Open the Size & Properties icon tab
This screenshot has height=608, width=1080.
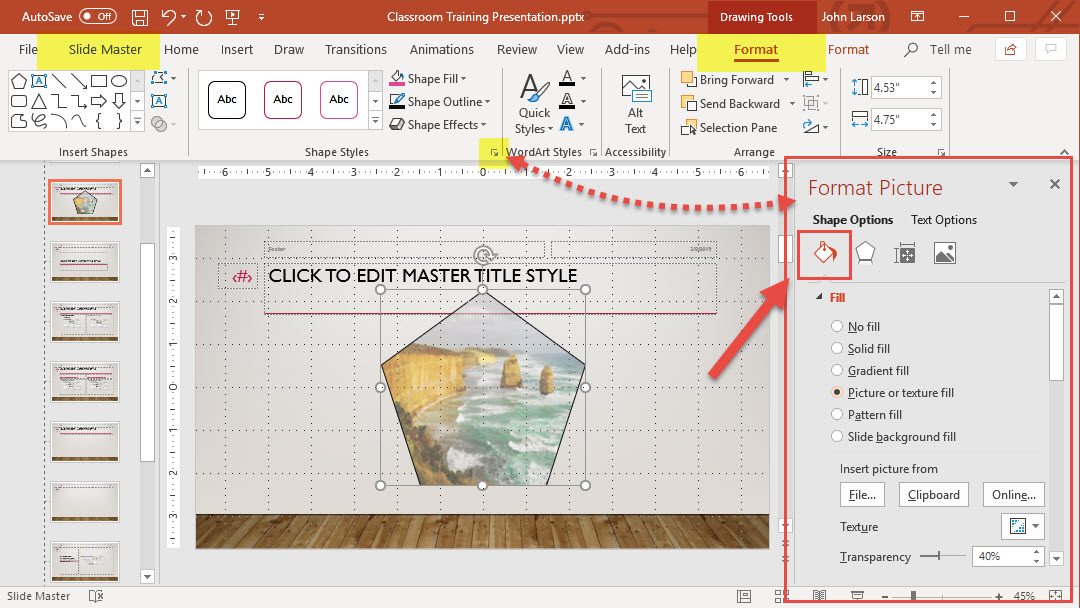[x=905, y=254]
